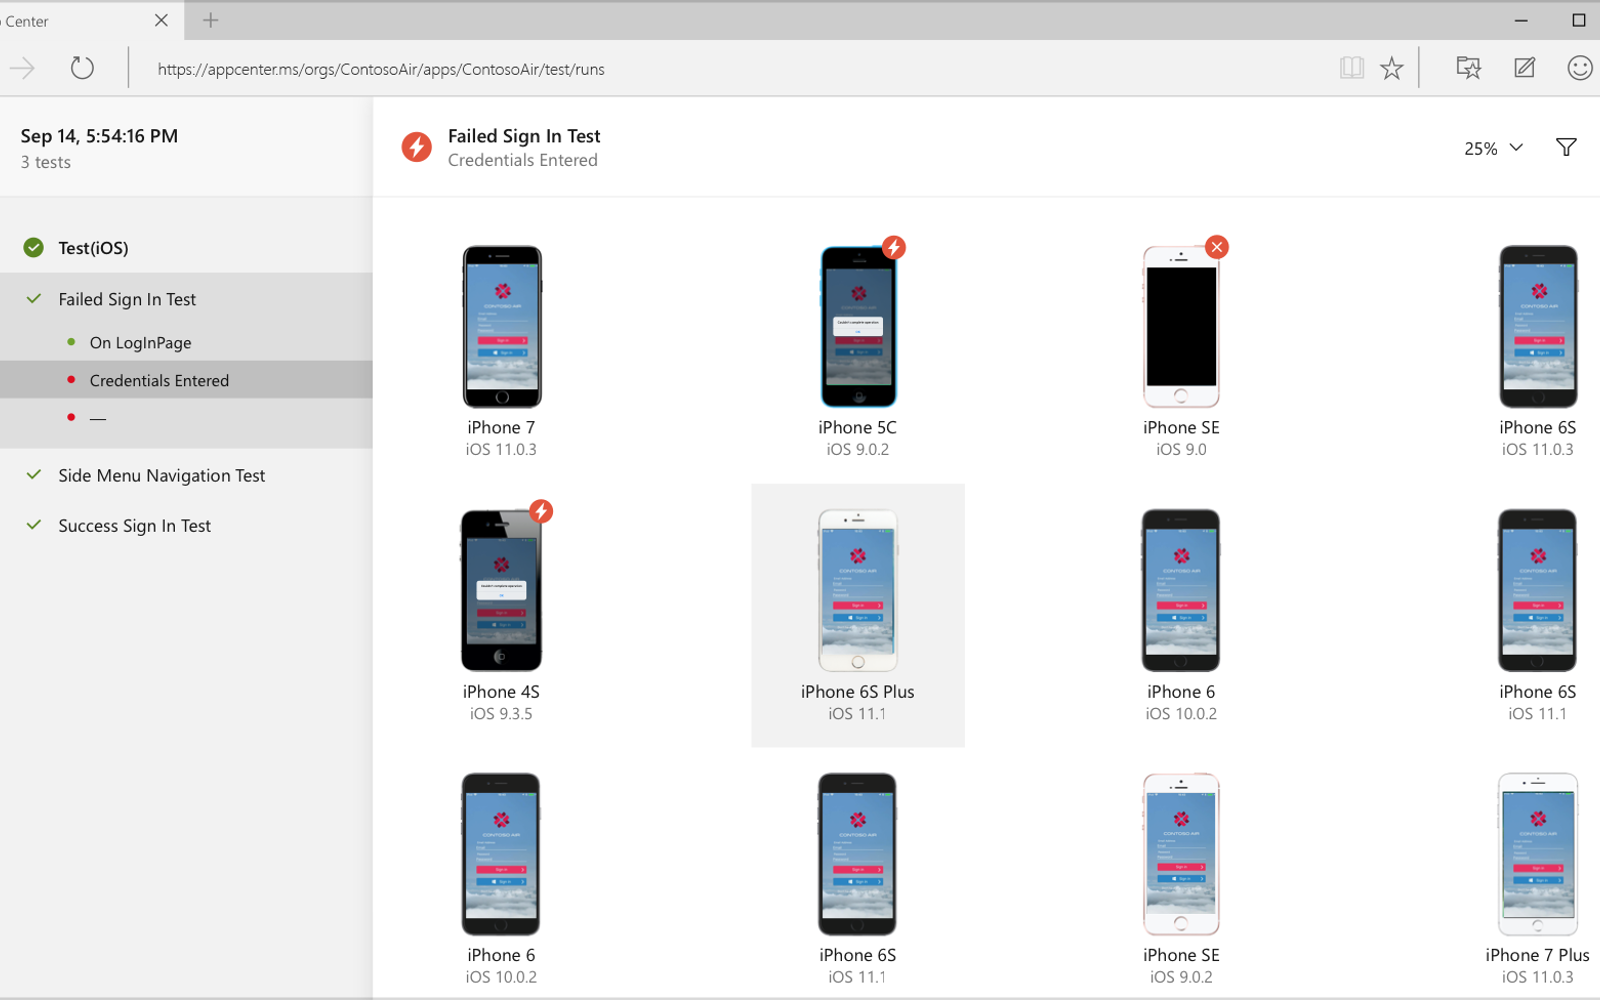Open the iPhone 6S Plus screenshot
This screenshot has width=1600, height=1000.
click(x=857, y=592)
